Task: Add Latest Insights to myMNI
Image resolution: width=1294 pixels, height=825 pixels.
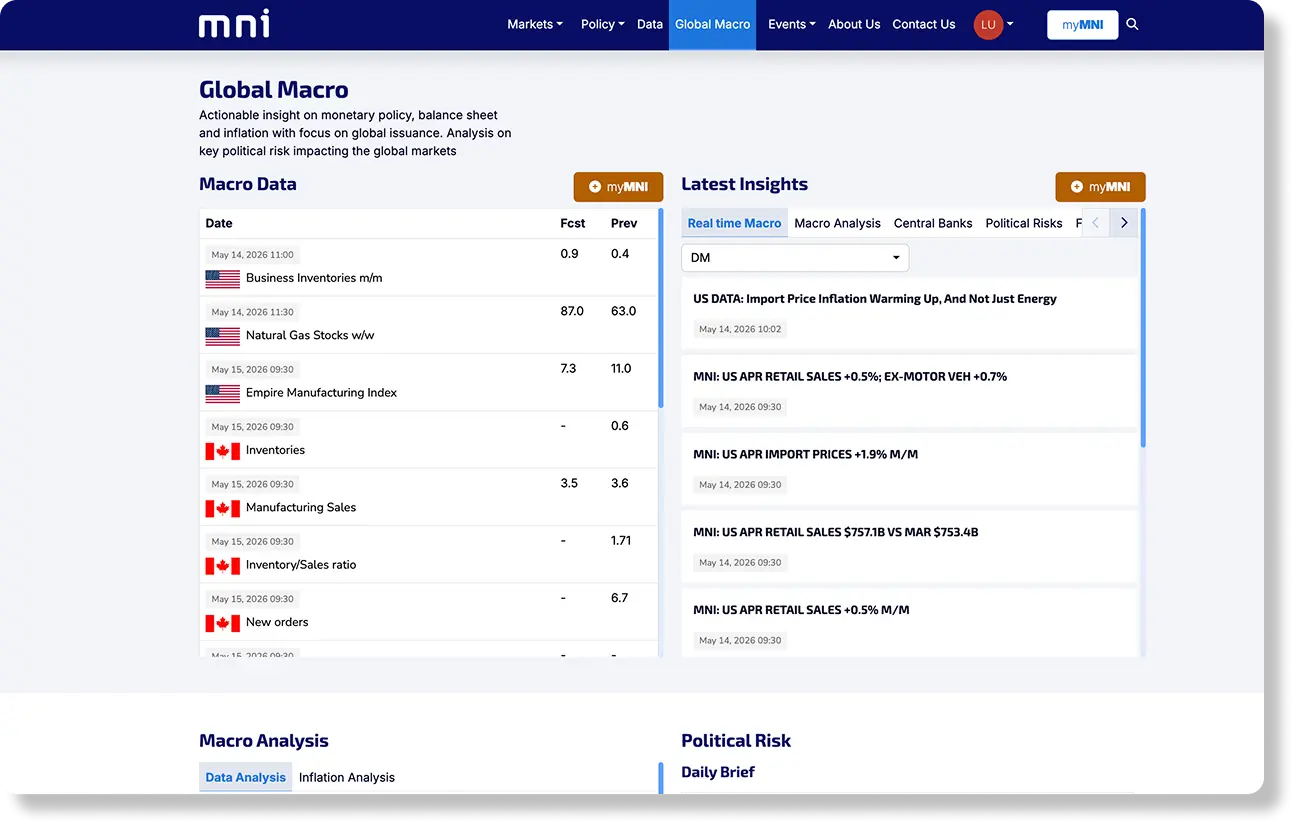Action: pyautogui.click(x=1100, y=187)
